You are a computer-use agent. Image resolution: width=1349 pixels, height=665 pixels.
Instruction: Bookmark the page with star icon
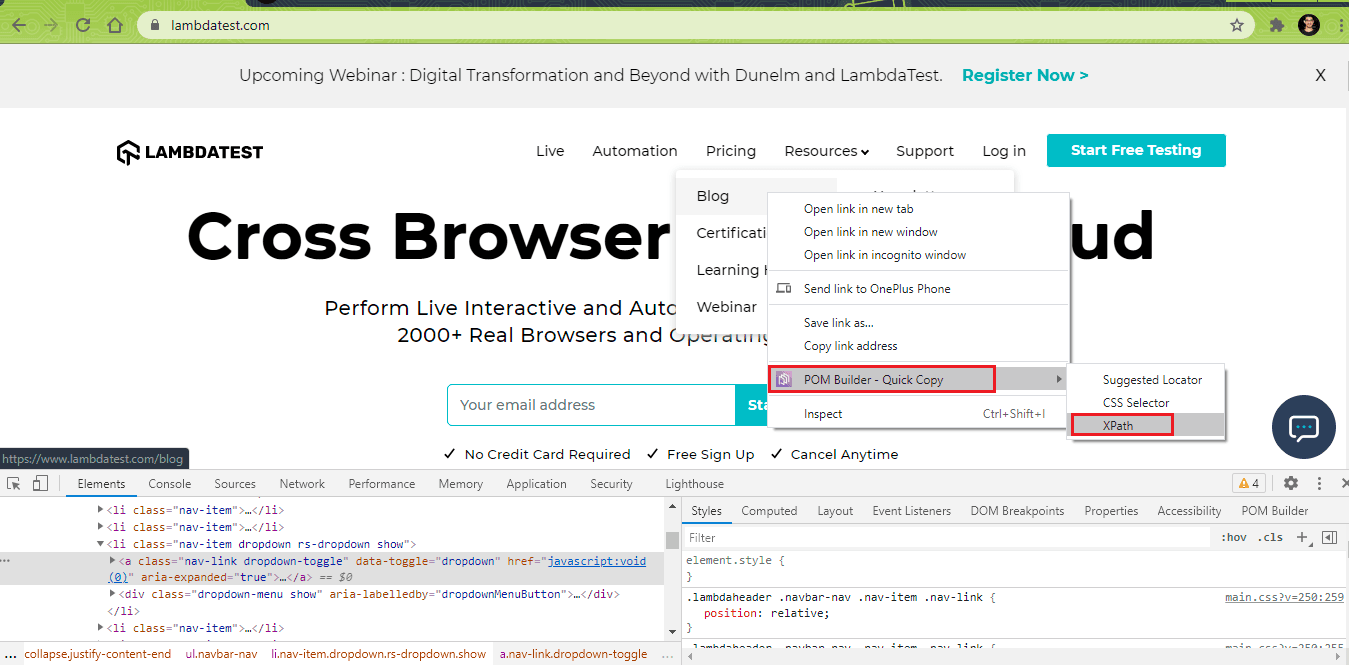[x=1237, y=25]
